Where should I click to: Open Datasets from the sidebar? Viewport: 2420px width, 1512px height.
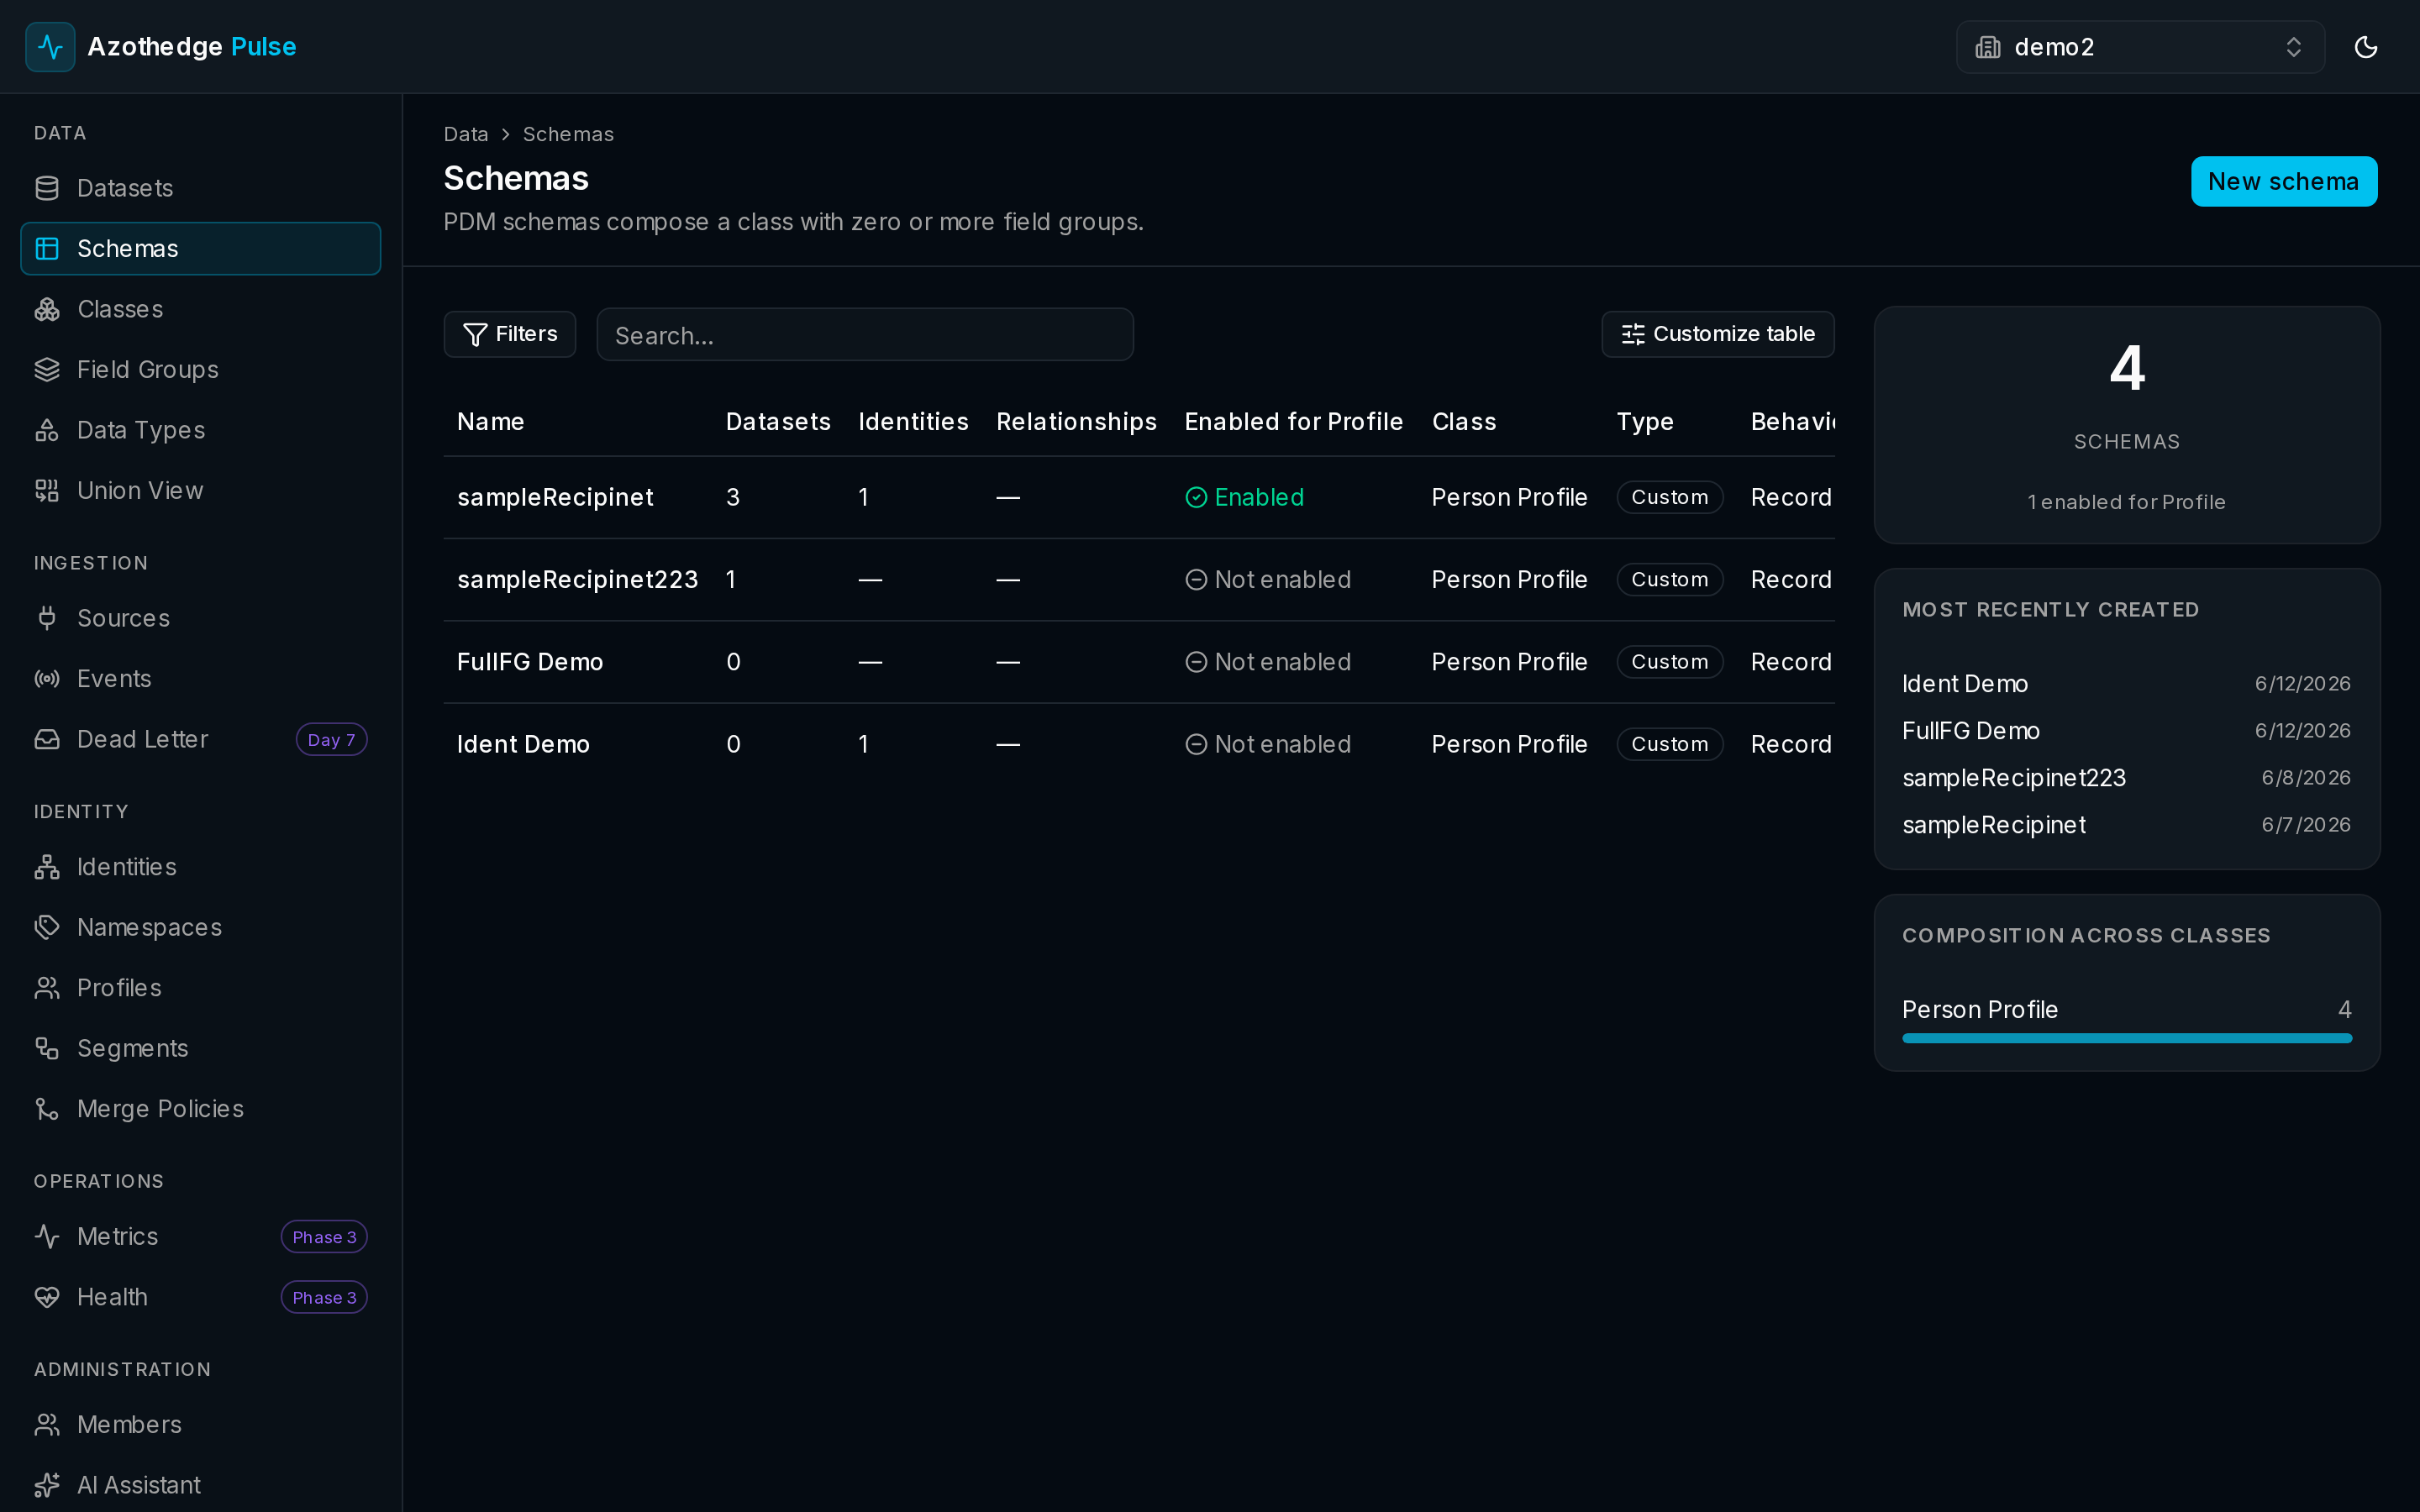[x=201, y=188]
